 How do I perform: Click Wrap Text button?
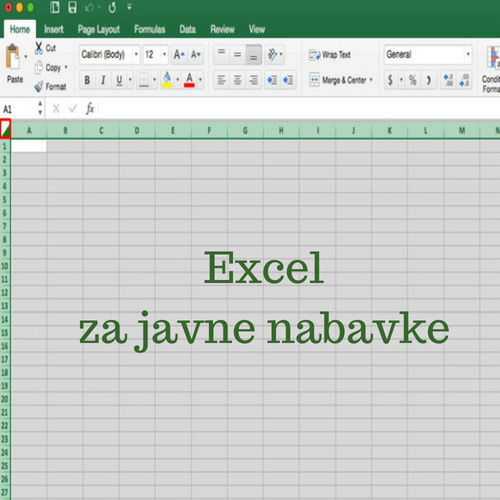pyautogui.click(x=329, y=55)
